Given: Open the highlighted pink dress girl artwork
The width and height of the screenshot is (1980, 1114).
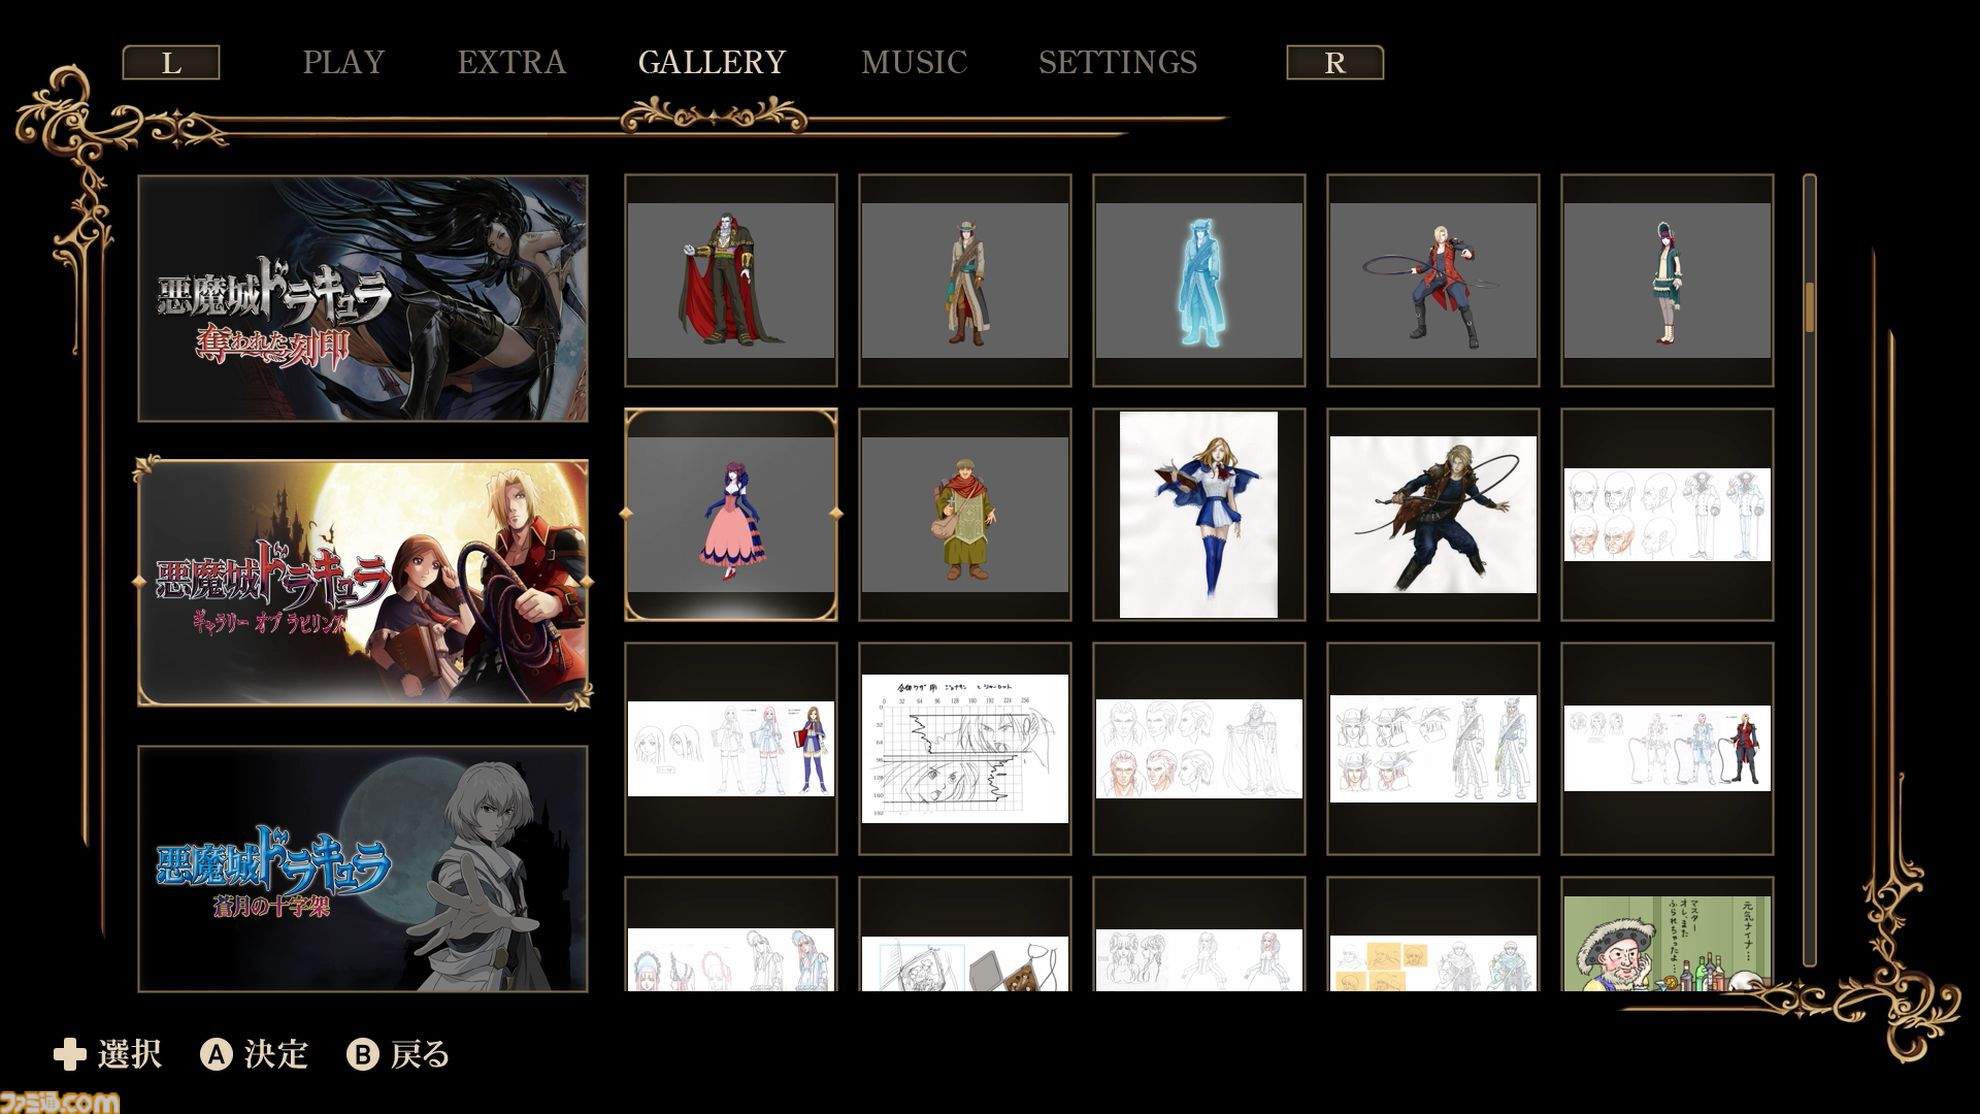Looking at the screenshot, I should 731,515.
